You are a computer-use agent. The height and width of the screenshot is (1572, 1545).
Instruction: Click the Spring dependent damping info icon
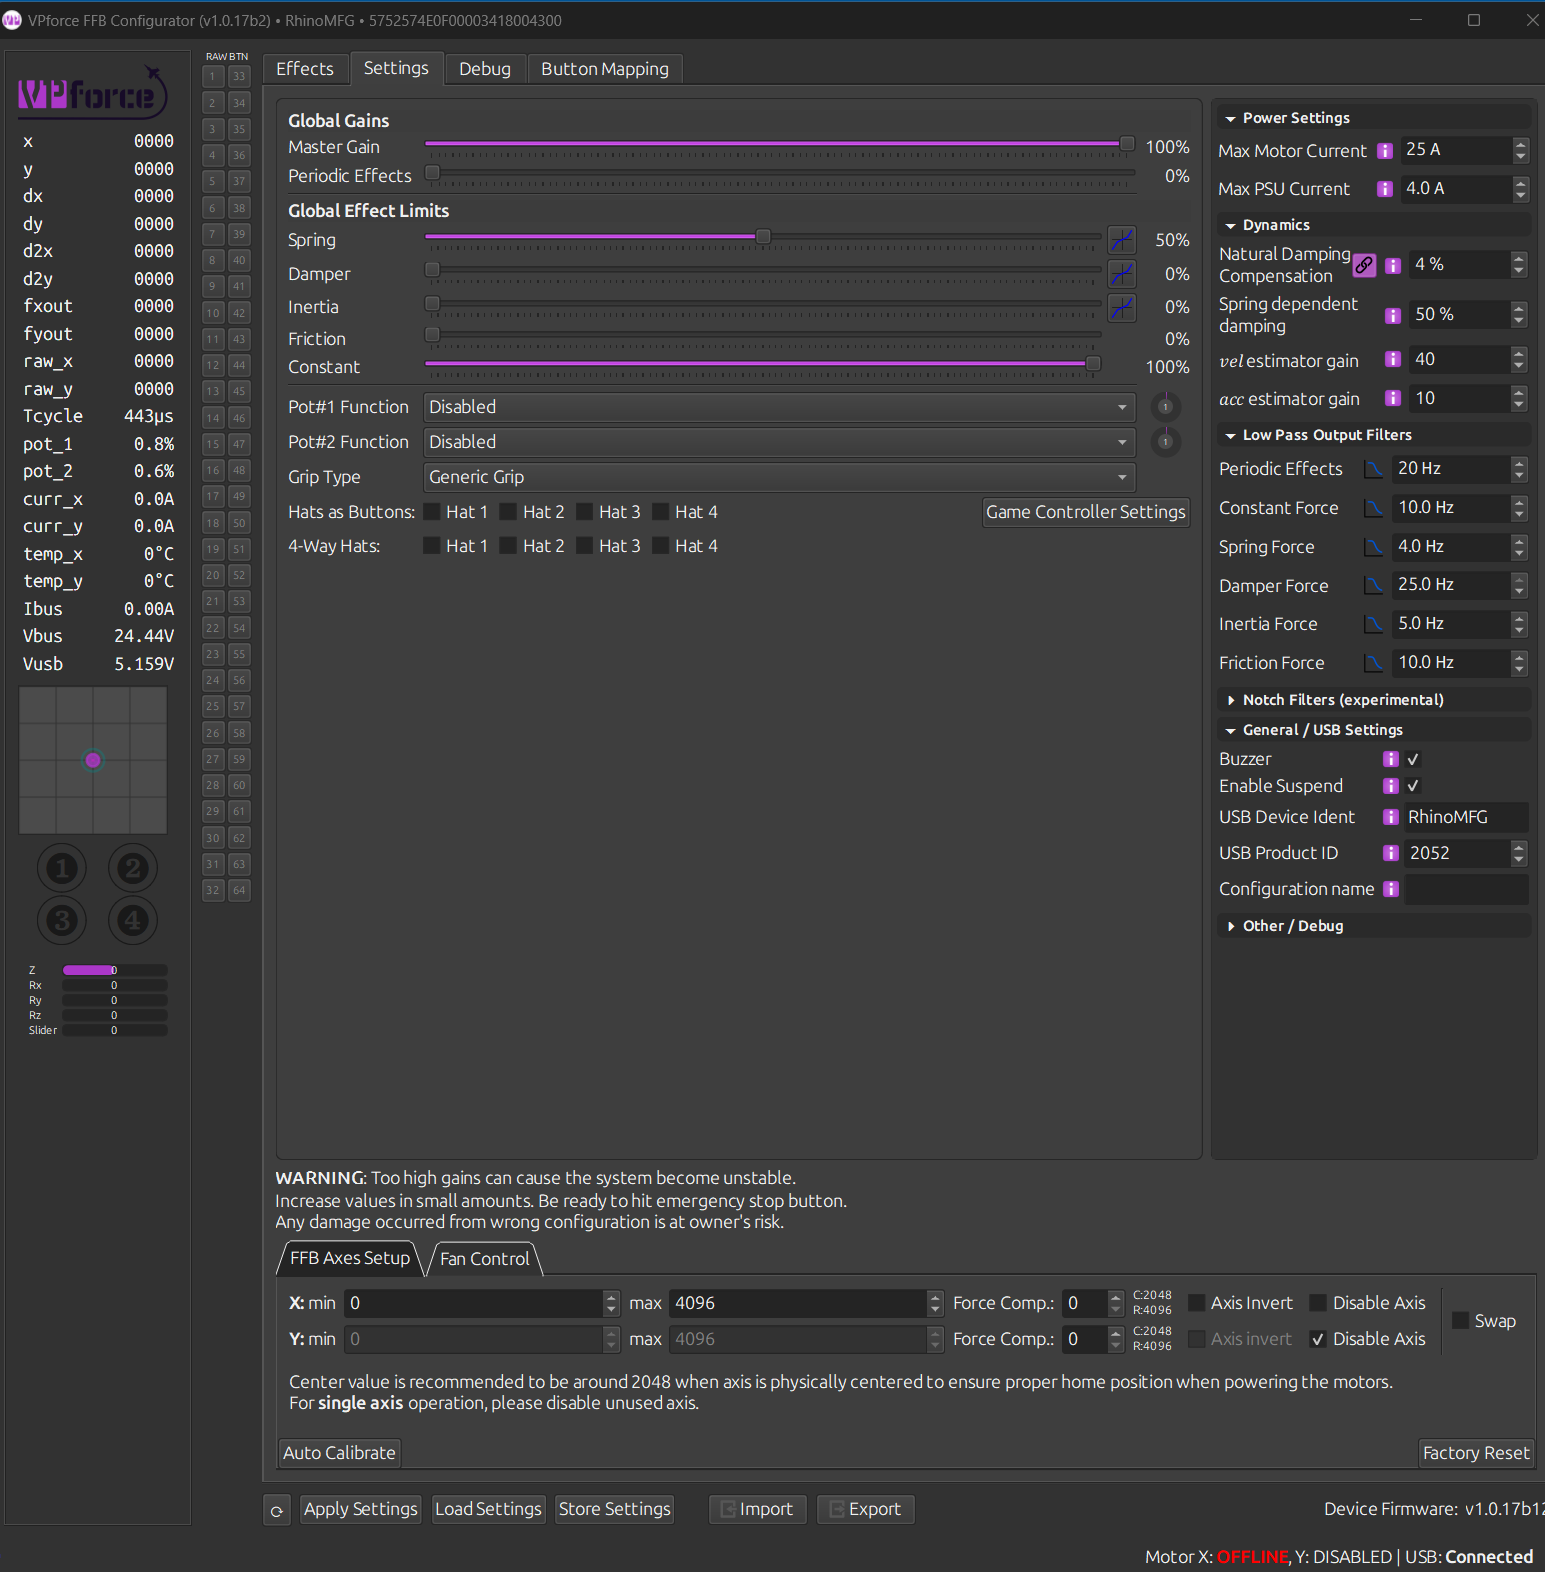click(x=1393, y=316)
